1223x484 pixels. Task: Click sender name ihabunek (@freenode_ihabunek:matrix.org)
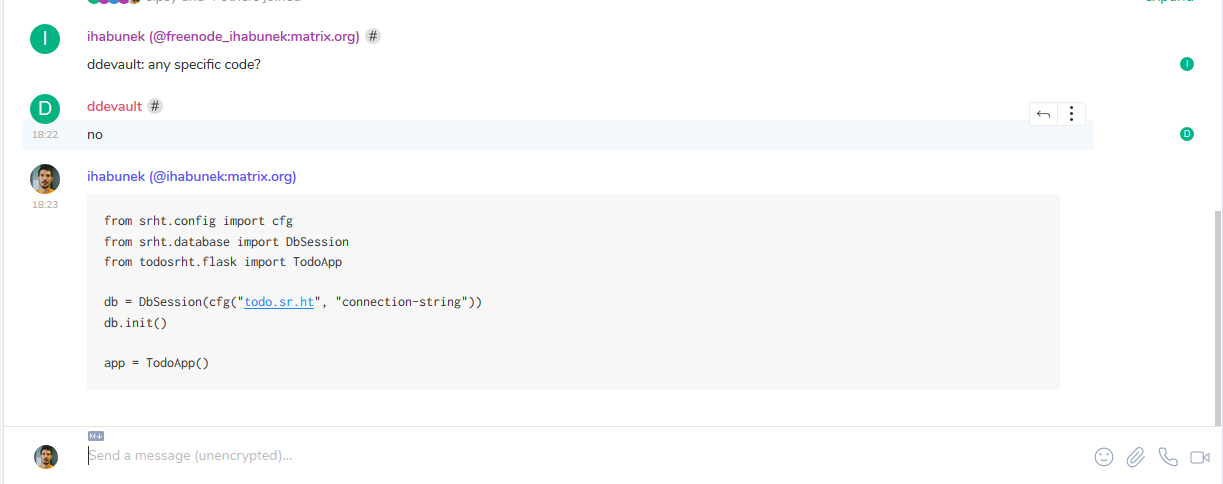pyautogui.click(x=223, y=36)
